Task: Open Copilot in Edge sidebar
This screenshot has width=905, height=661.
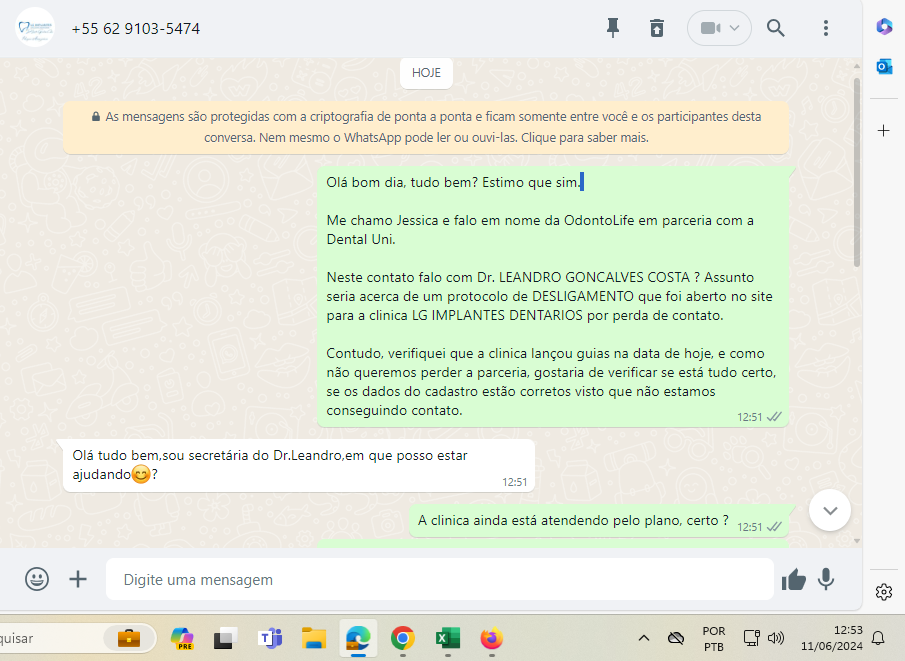Action: (x=884, y=27)
